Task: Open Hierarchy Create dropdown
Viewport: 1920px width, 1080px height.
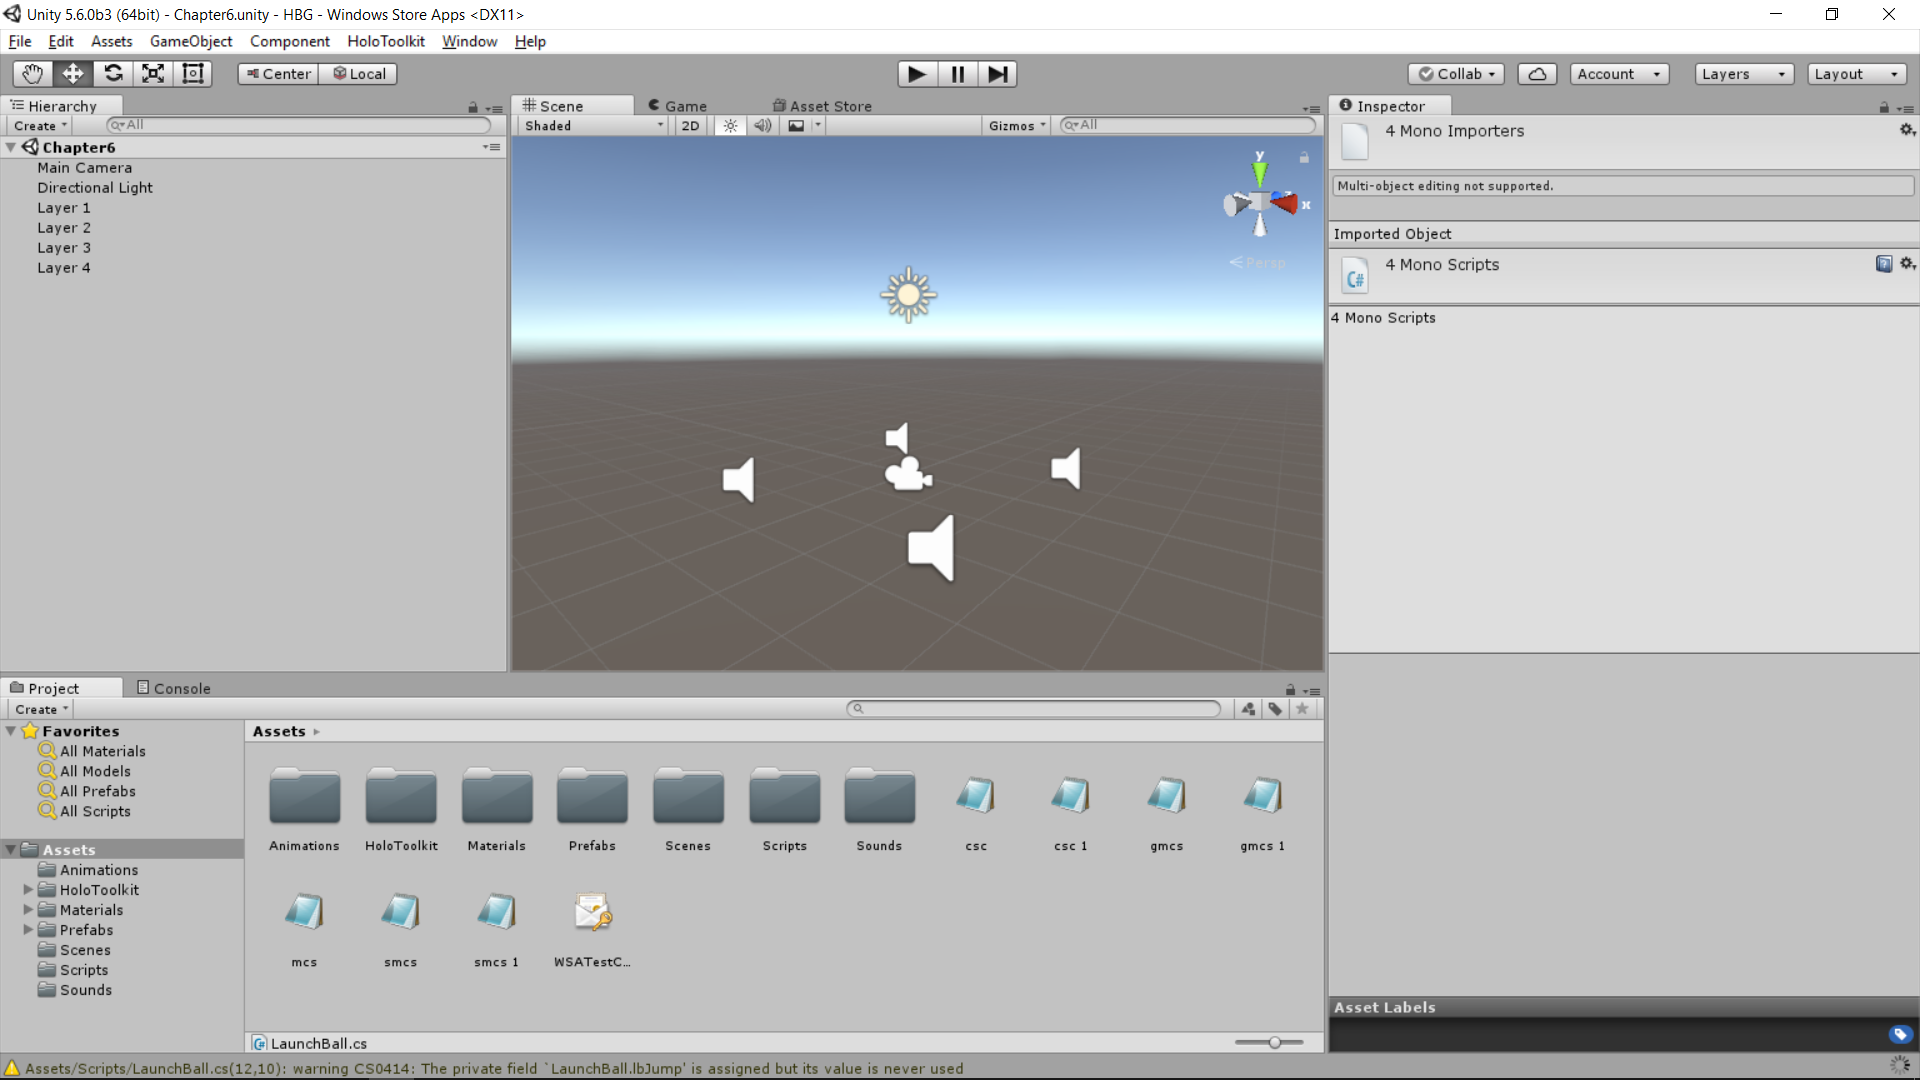Action: click(41, 126)
